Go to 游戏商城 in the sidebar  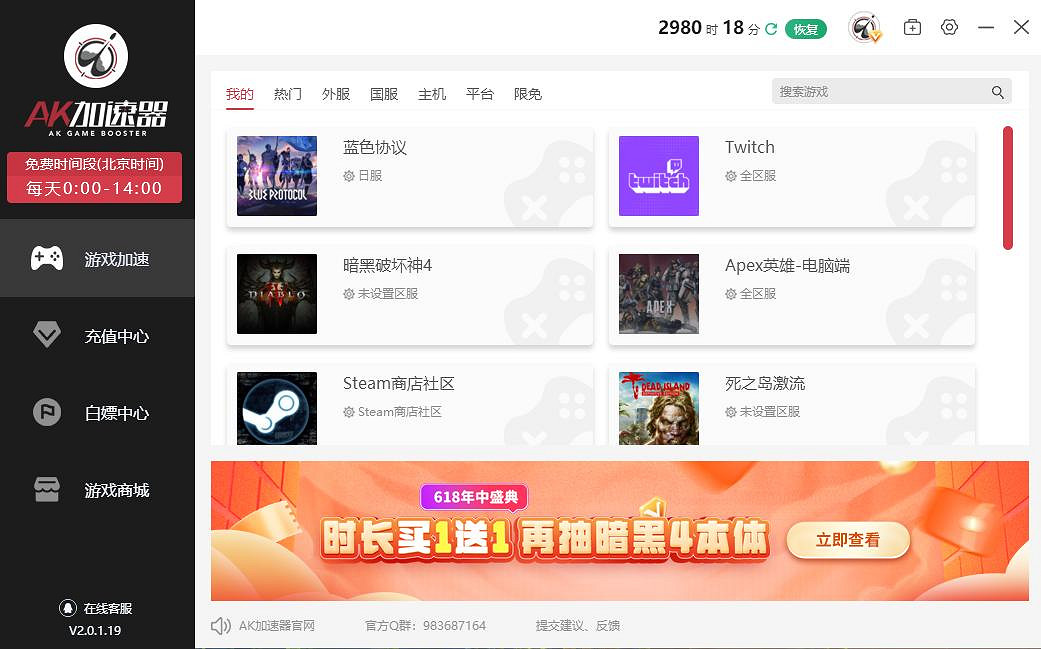97,490
